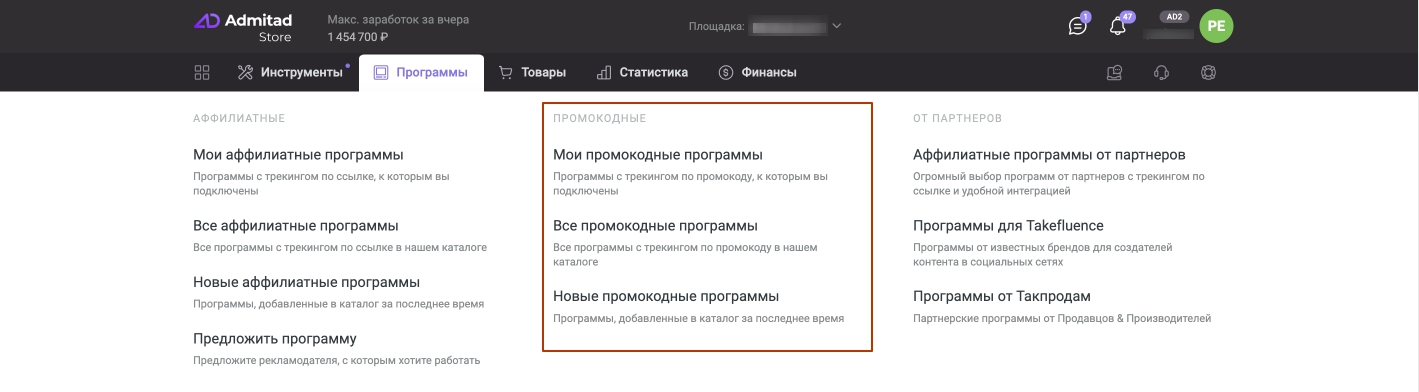This screenshot has height=392, width=1419.
Task: Click description 'Партнерские программы от Продавцов & Производителей'
Action: (1062, 319)
